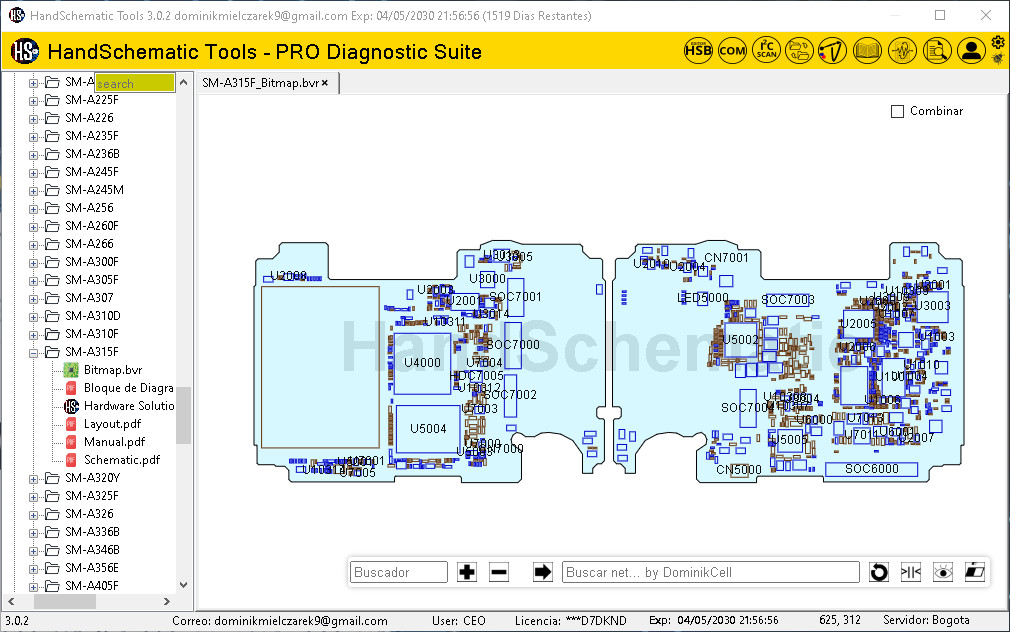Expand the SM-A310D folder
This screenshot has height=632, width=1010.
(33, 316)
